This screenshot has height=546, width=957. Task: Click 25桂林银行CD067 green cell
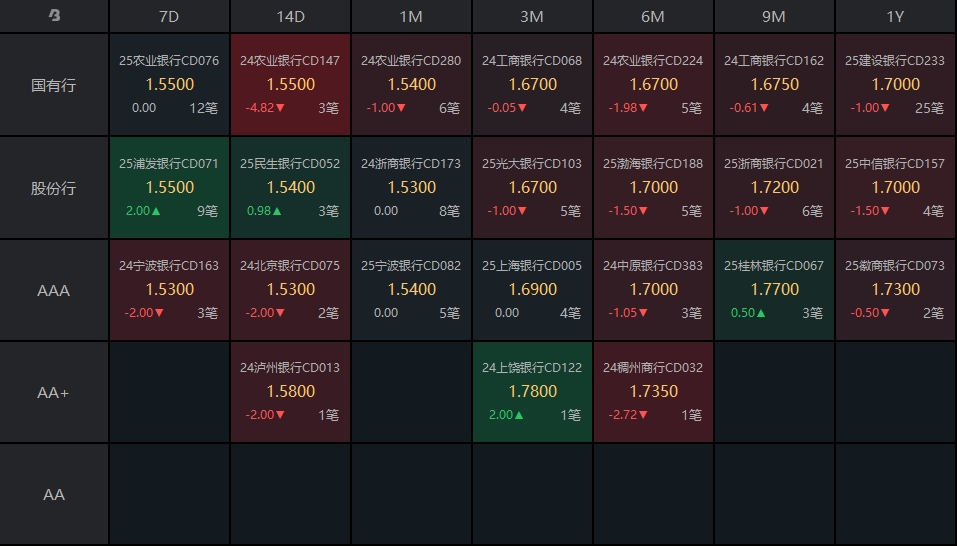coord(774,289)
